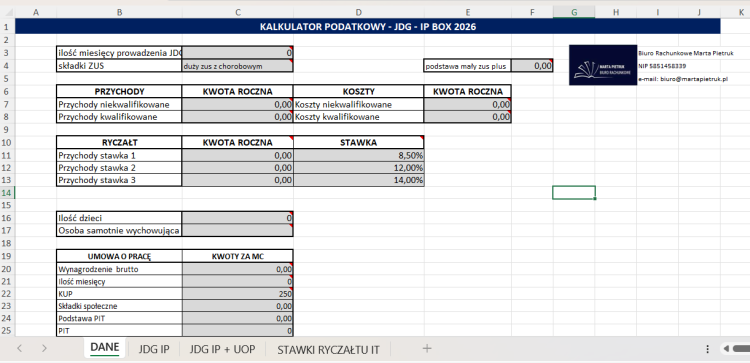Select the 12,00% rate cell
The image size is (750, 363).
point(359,167)
